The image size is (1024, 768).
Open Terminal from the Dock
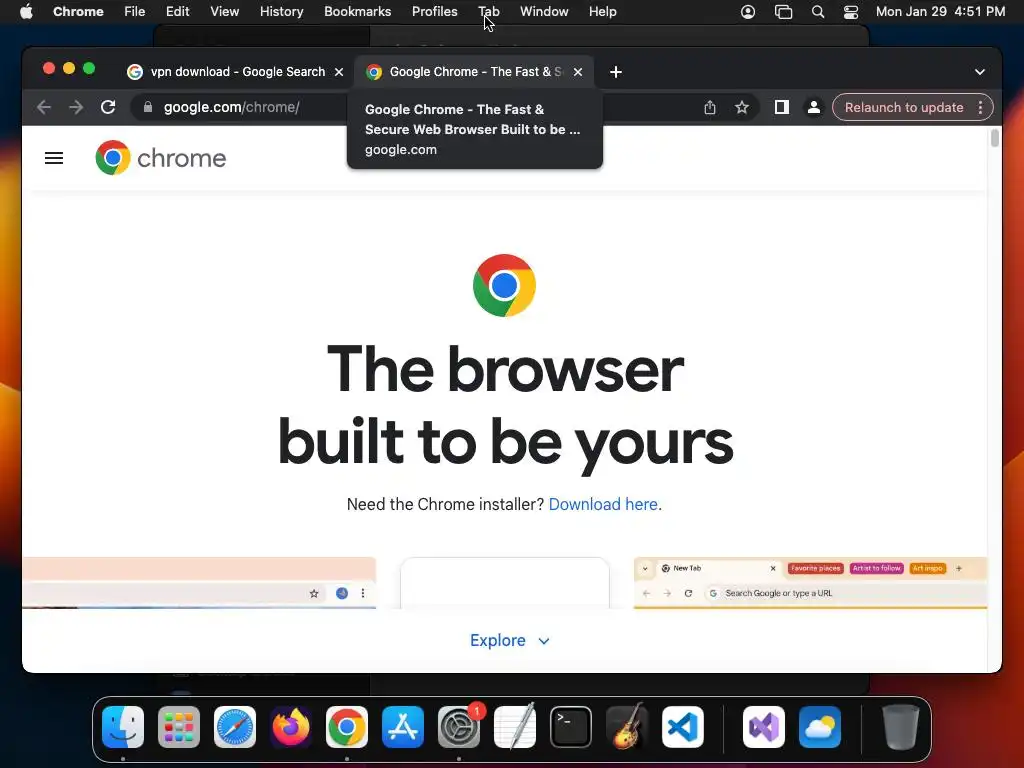[571, 727]
